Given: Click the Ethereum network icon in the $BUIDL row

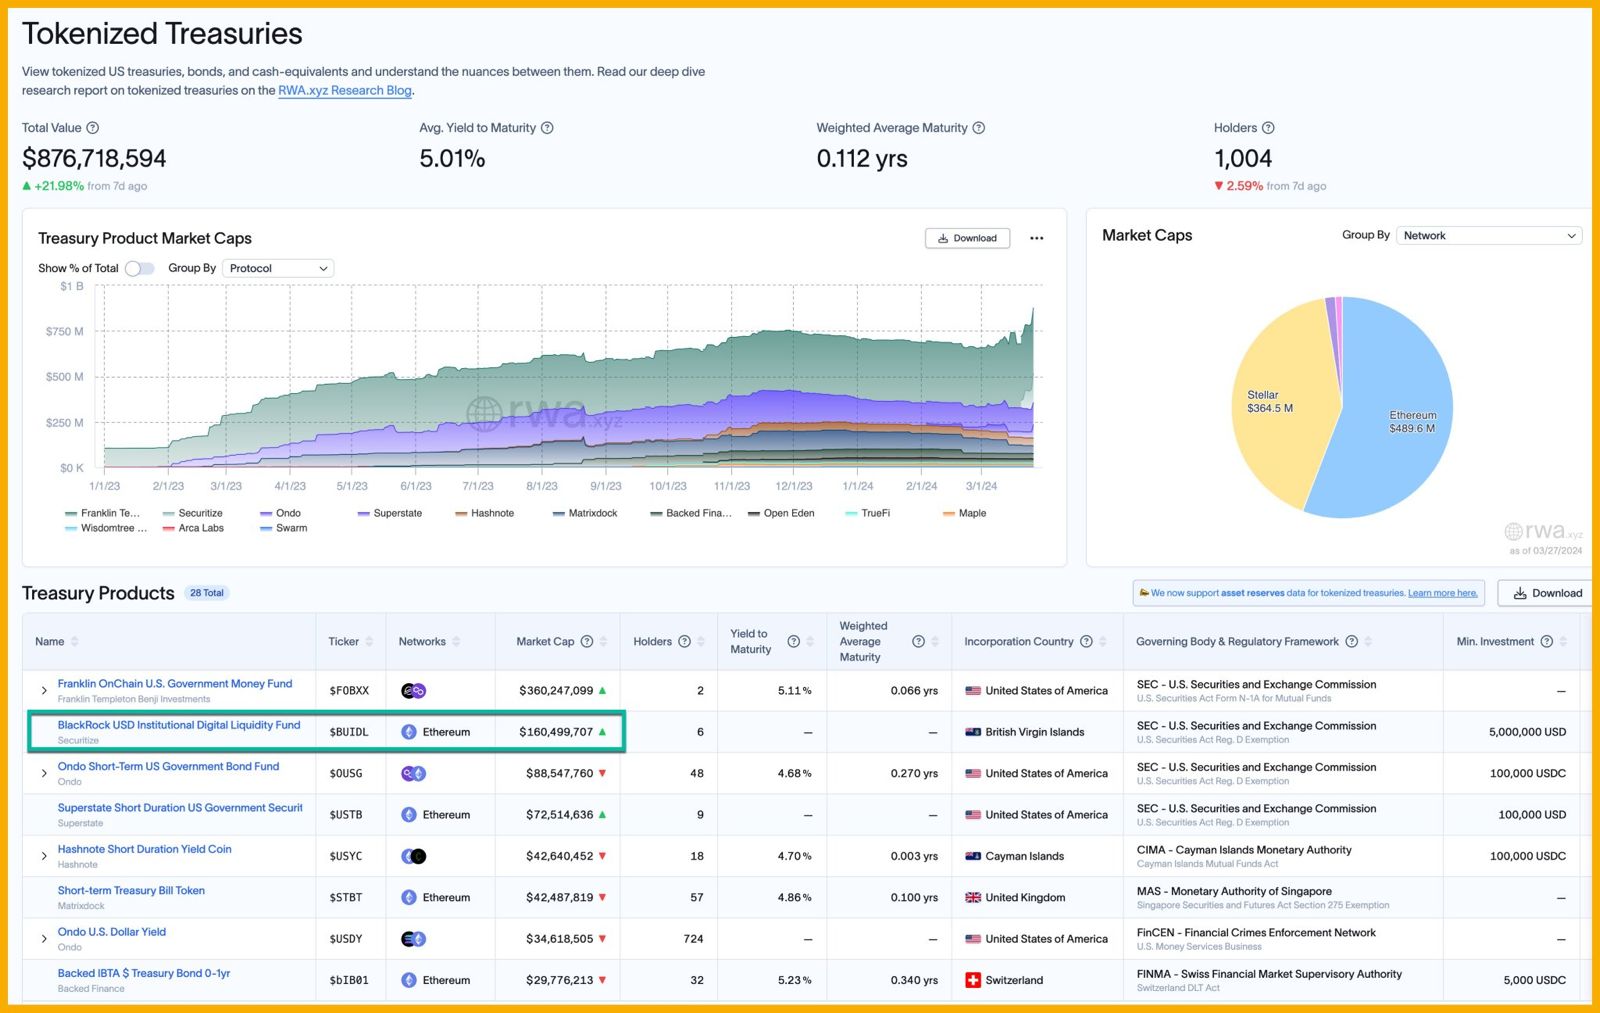Looking at the screenshot, I should click(x=409, y=732).
